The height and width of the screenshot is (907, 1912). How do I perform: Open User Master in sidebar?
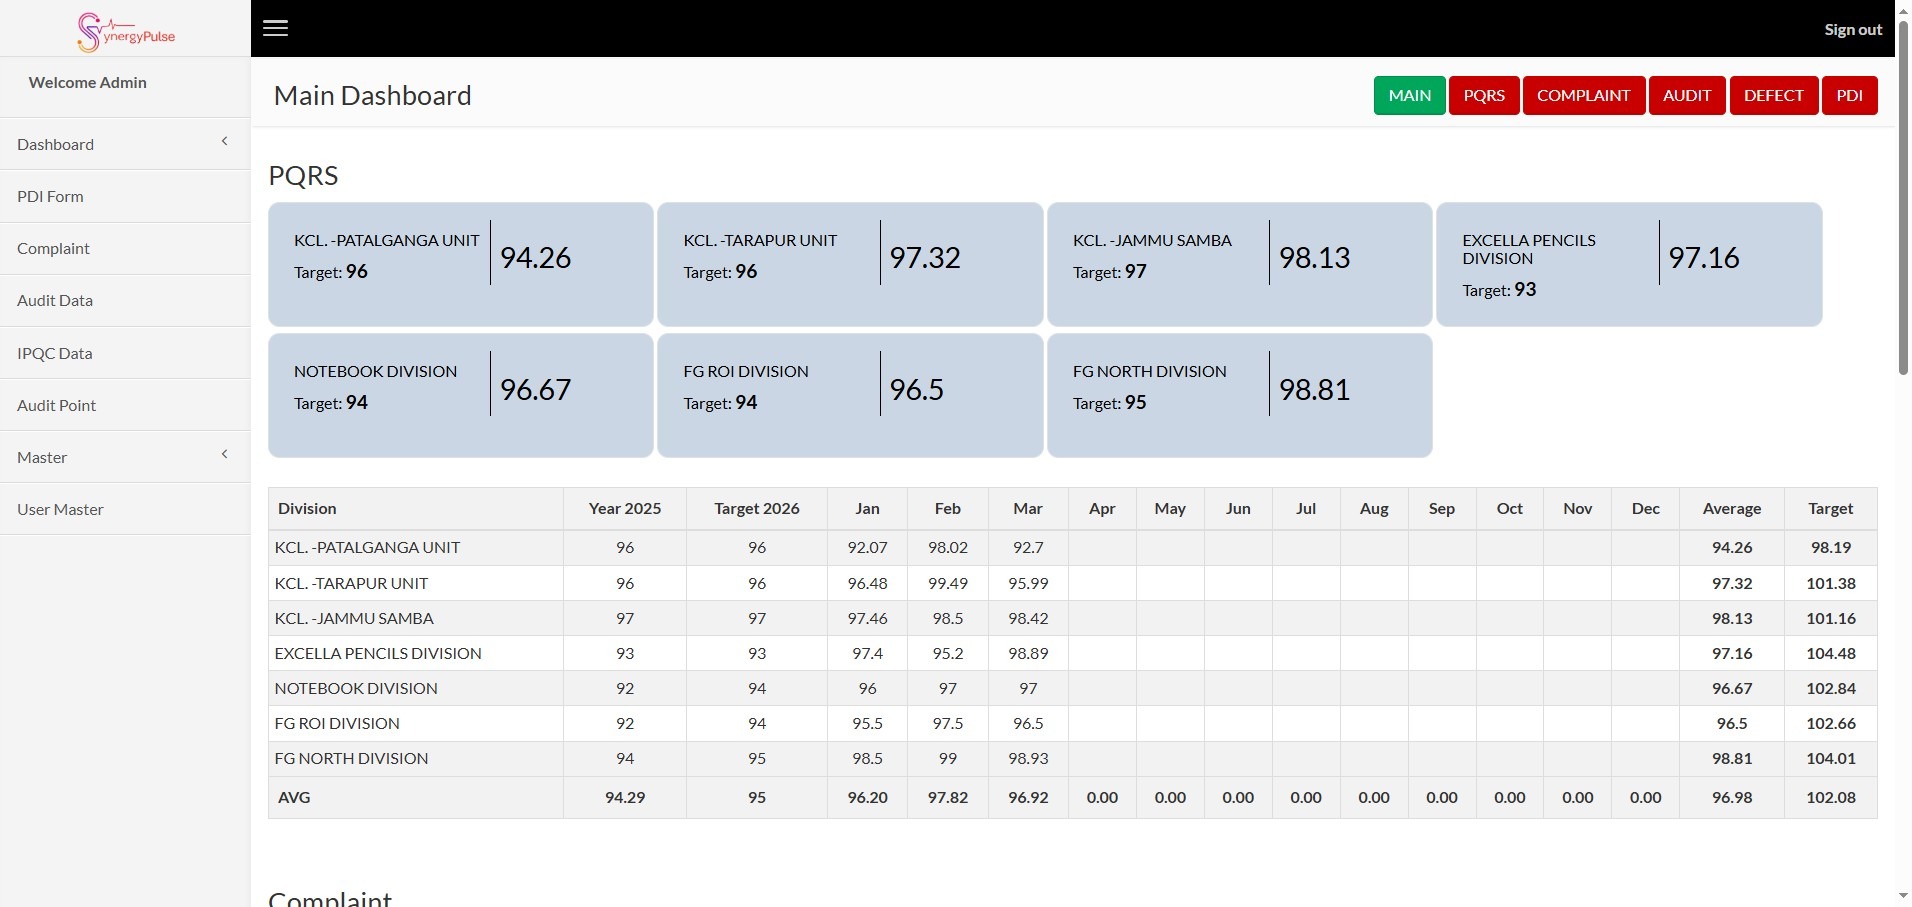125,509
